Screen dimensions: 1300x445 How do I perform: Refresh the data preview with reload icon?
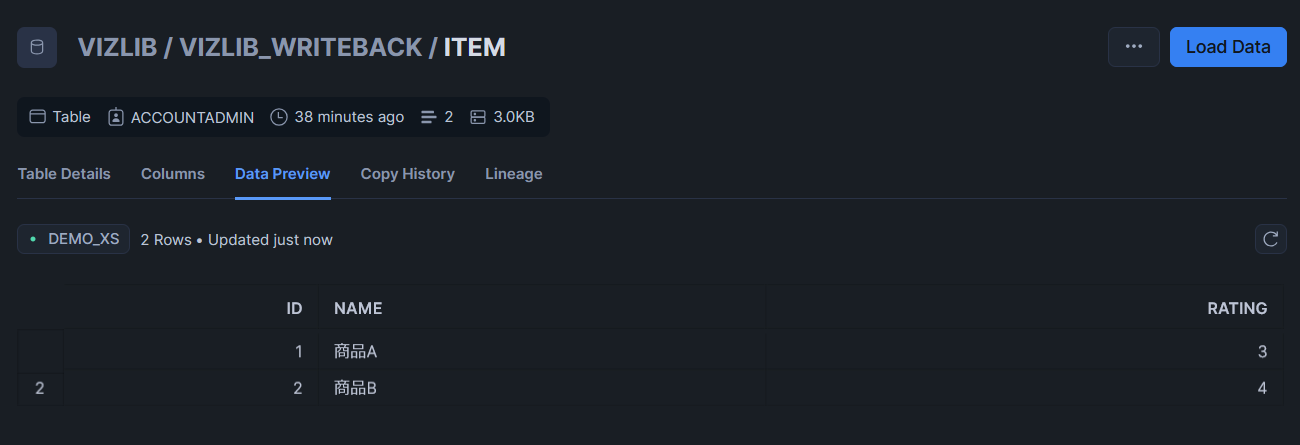(x=1271, y=239)
